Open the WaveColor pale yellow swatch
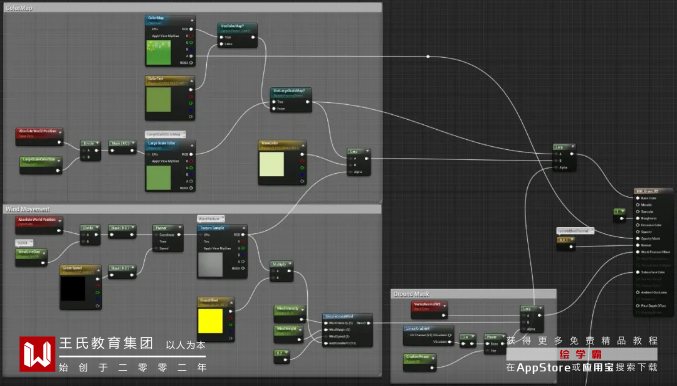The width and height of the screenshot is (677, 386). 272,164
